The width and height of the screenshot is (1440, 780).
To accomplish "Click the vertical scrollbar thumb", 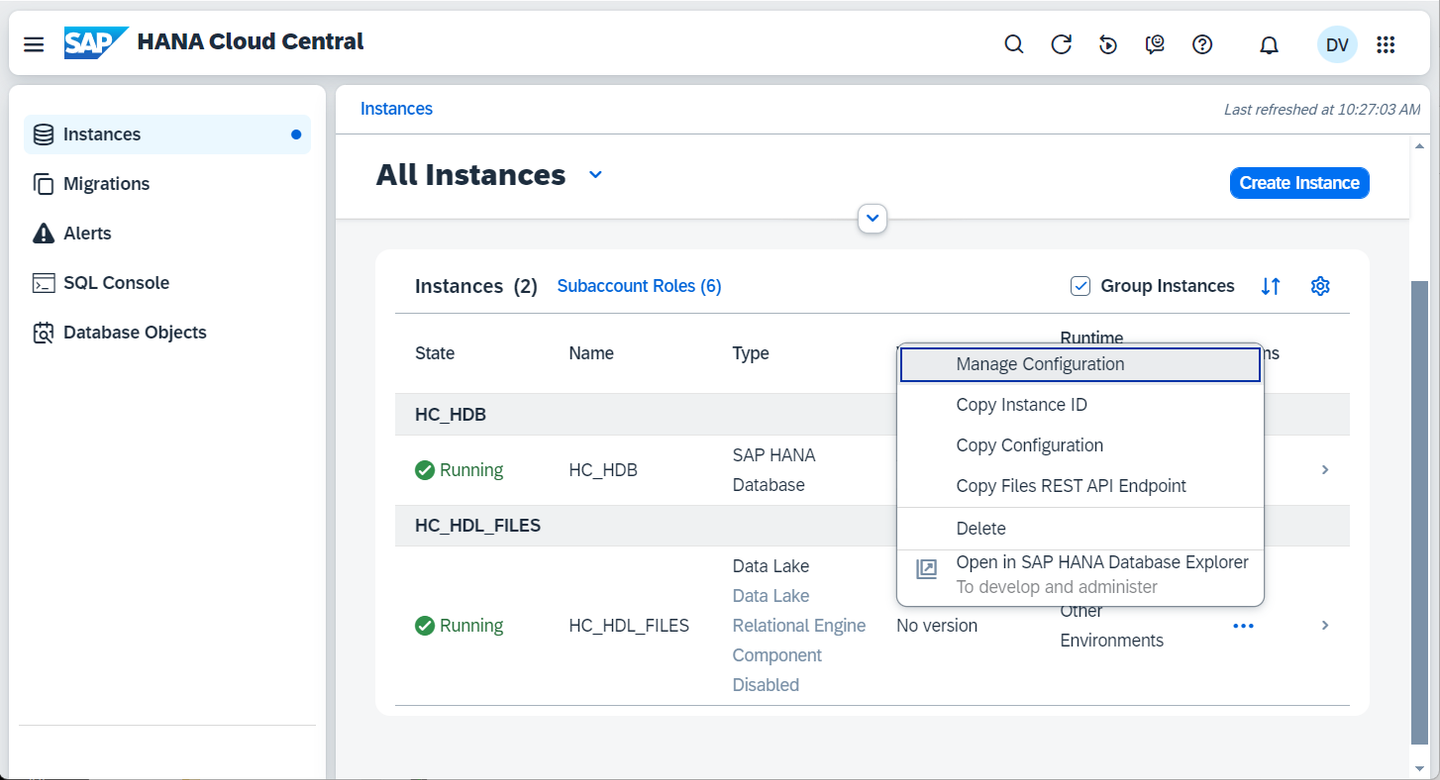I will click(x=1419, y=512).
